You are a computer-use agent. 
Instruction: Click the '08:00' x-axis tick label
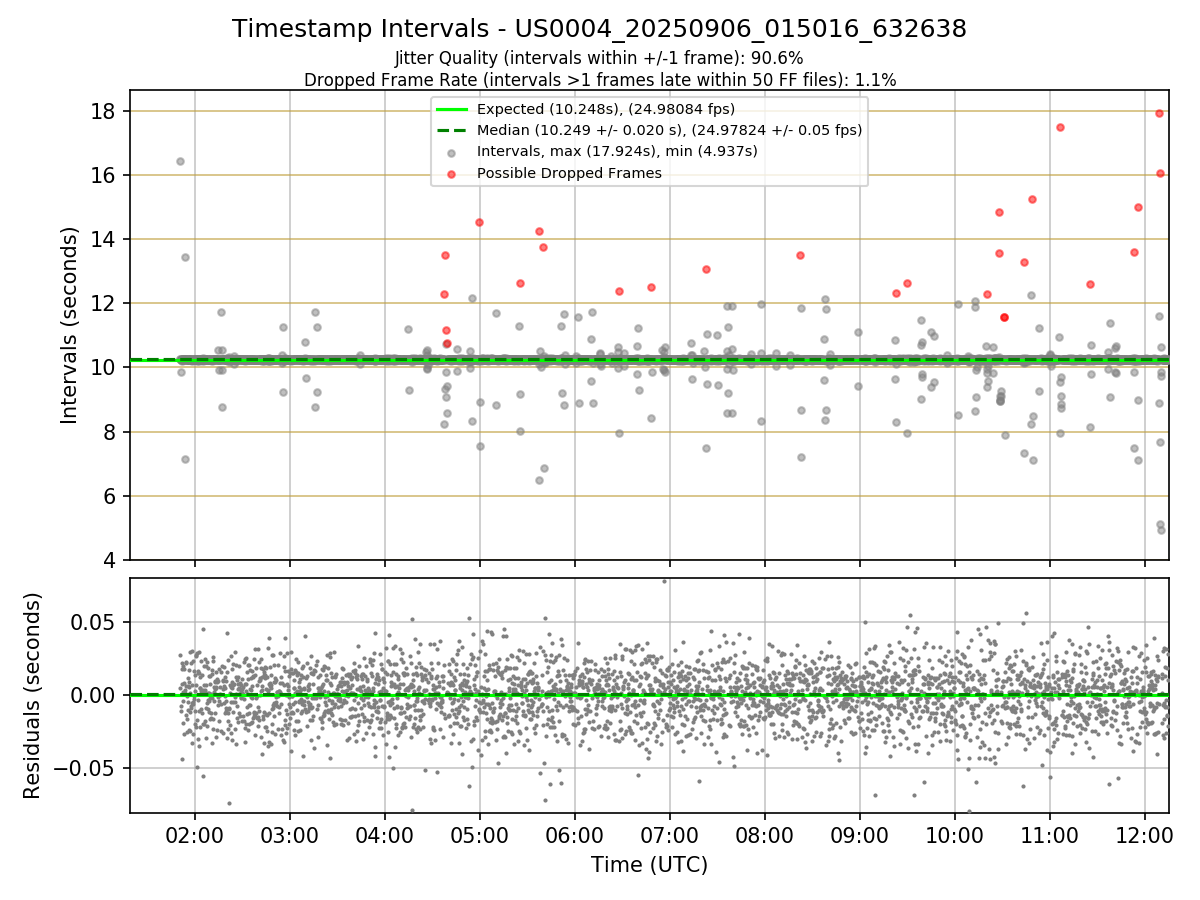[x=765, y=835]
